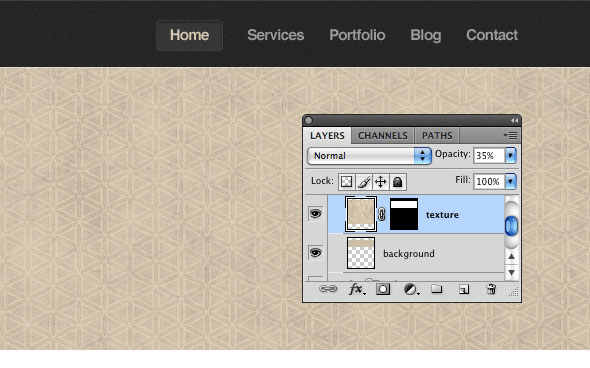Click the chain link between texture thumbnail and mask
The image size is (590, 368).
point(382,214)
